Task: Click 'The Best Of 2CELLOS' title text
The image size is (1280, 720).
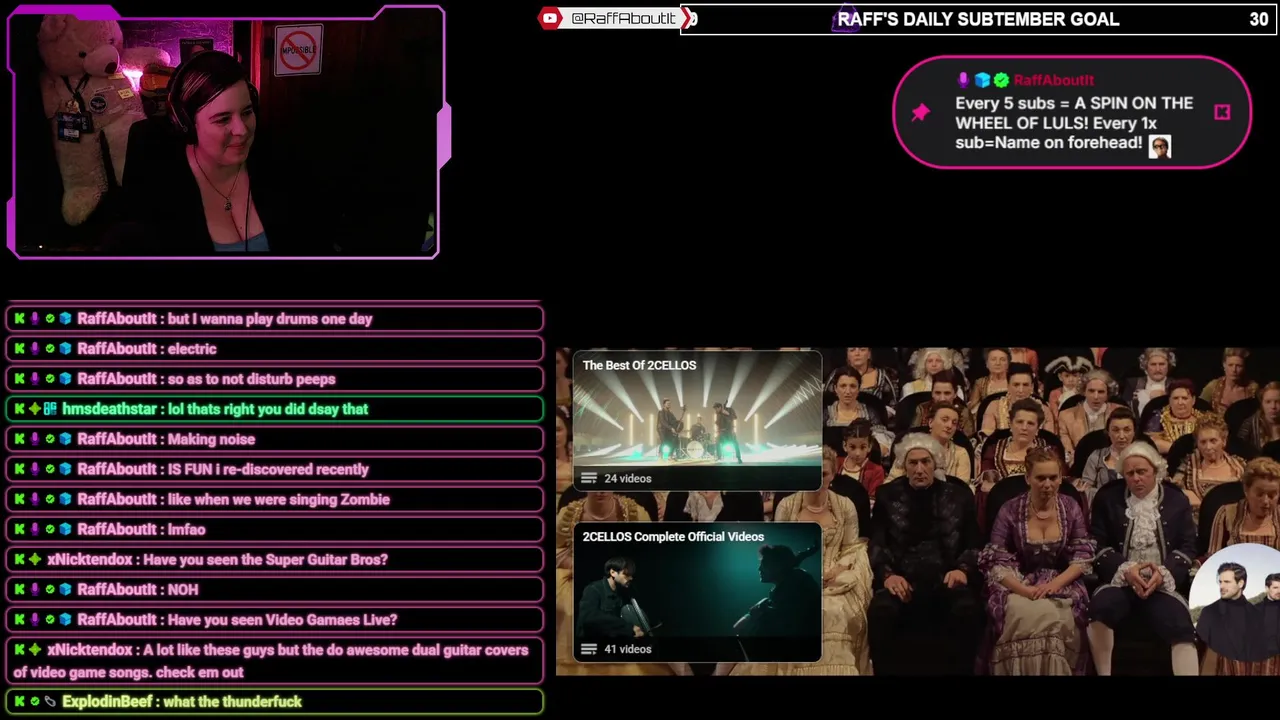Action: point(639,365)
